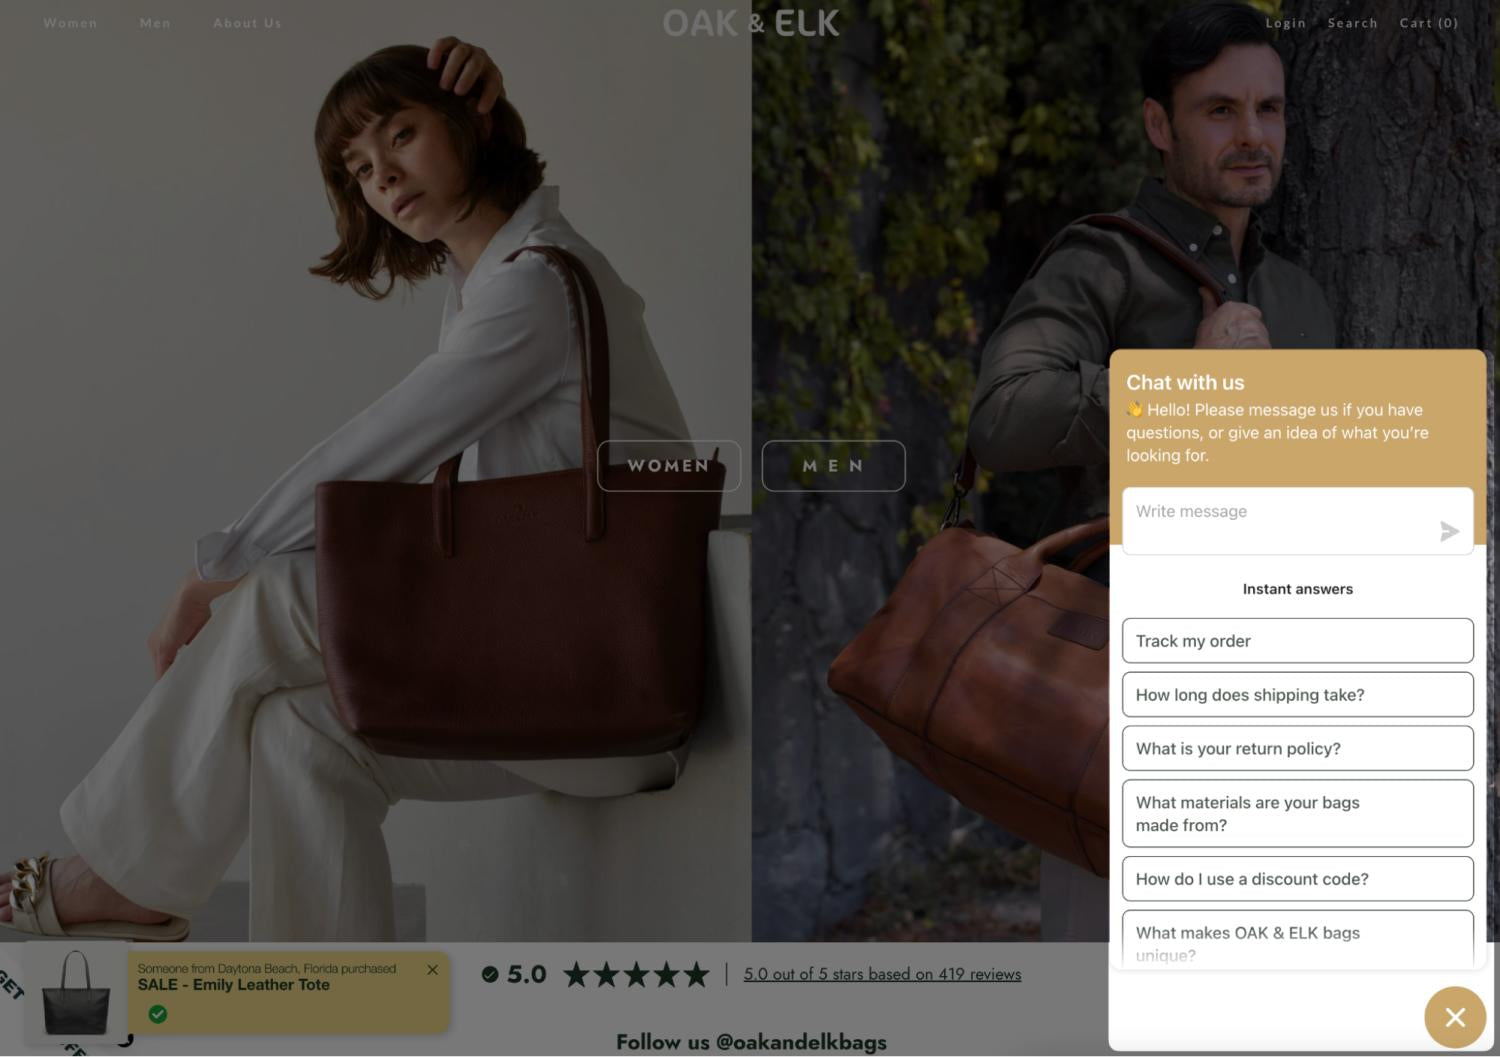
Task: Click the green verified checkmark in notification
Action: [x=158, y=1014]
